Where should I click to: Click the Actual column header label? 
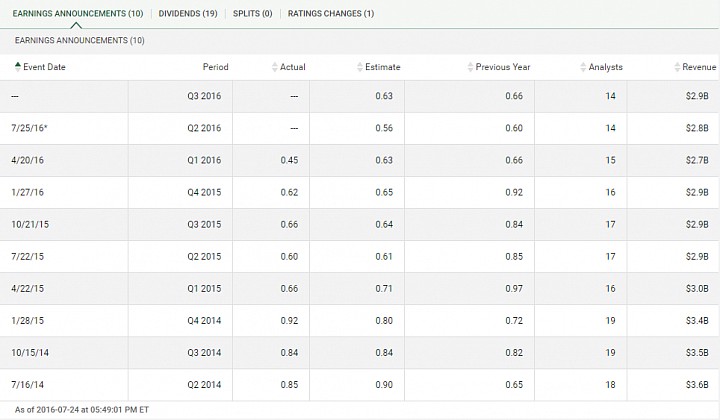coord(292,67)
